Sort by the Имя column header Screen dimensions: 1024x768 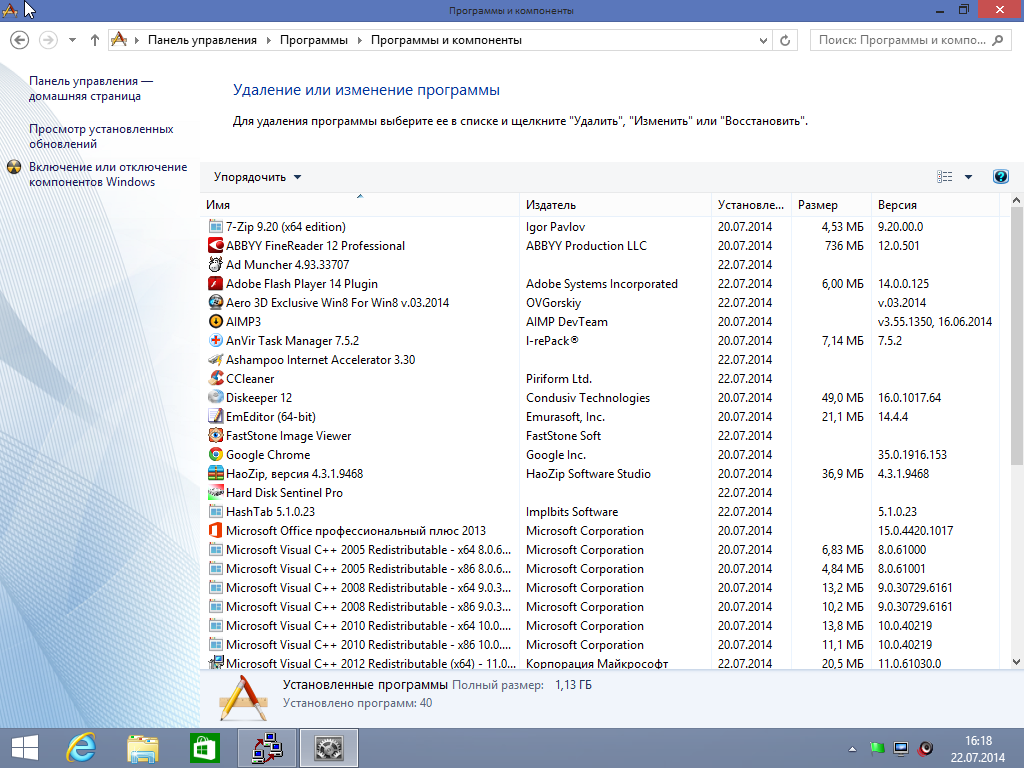coord(359,204)
